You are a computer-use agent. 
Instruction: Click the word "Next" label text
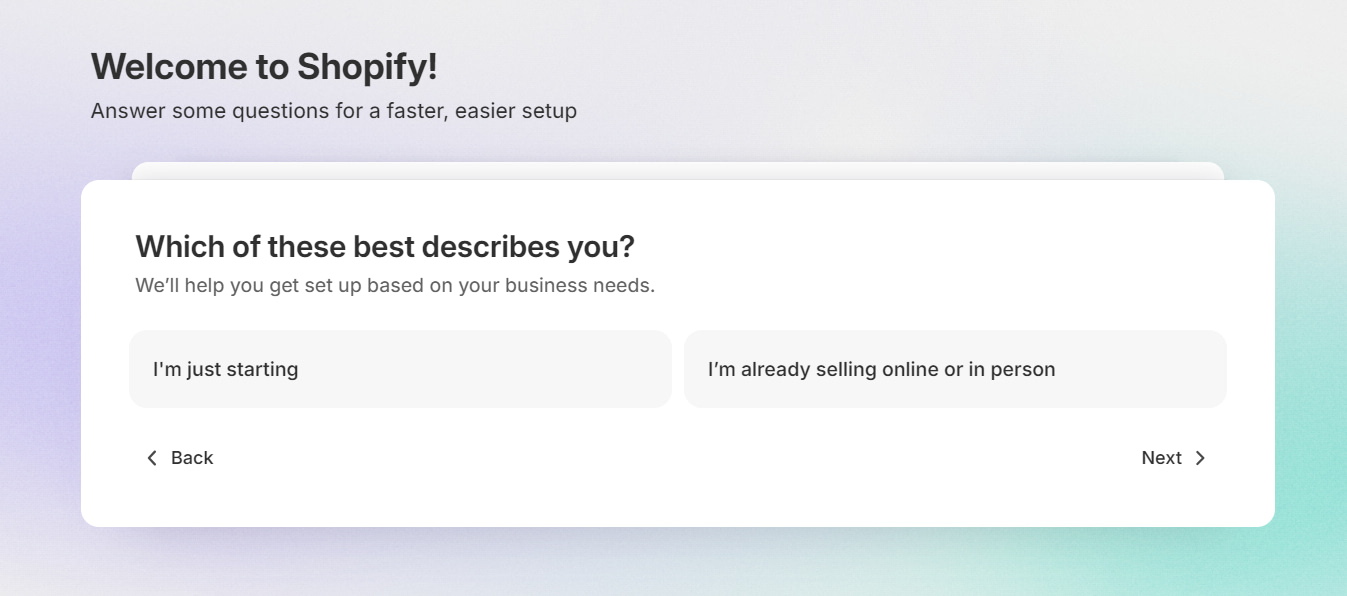(x=1161, y=458)
